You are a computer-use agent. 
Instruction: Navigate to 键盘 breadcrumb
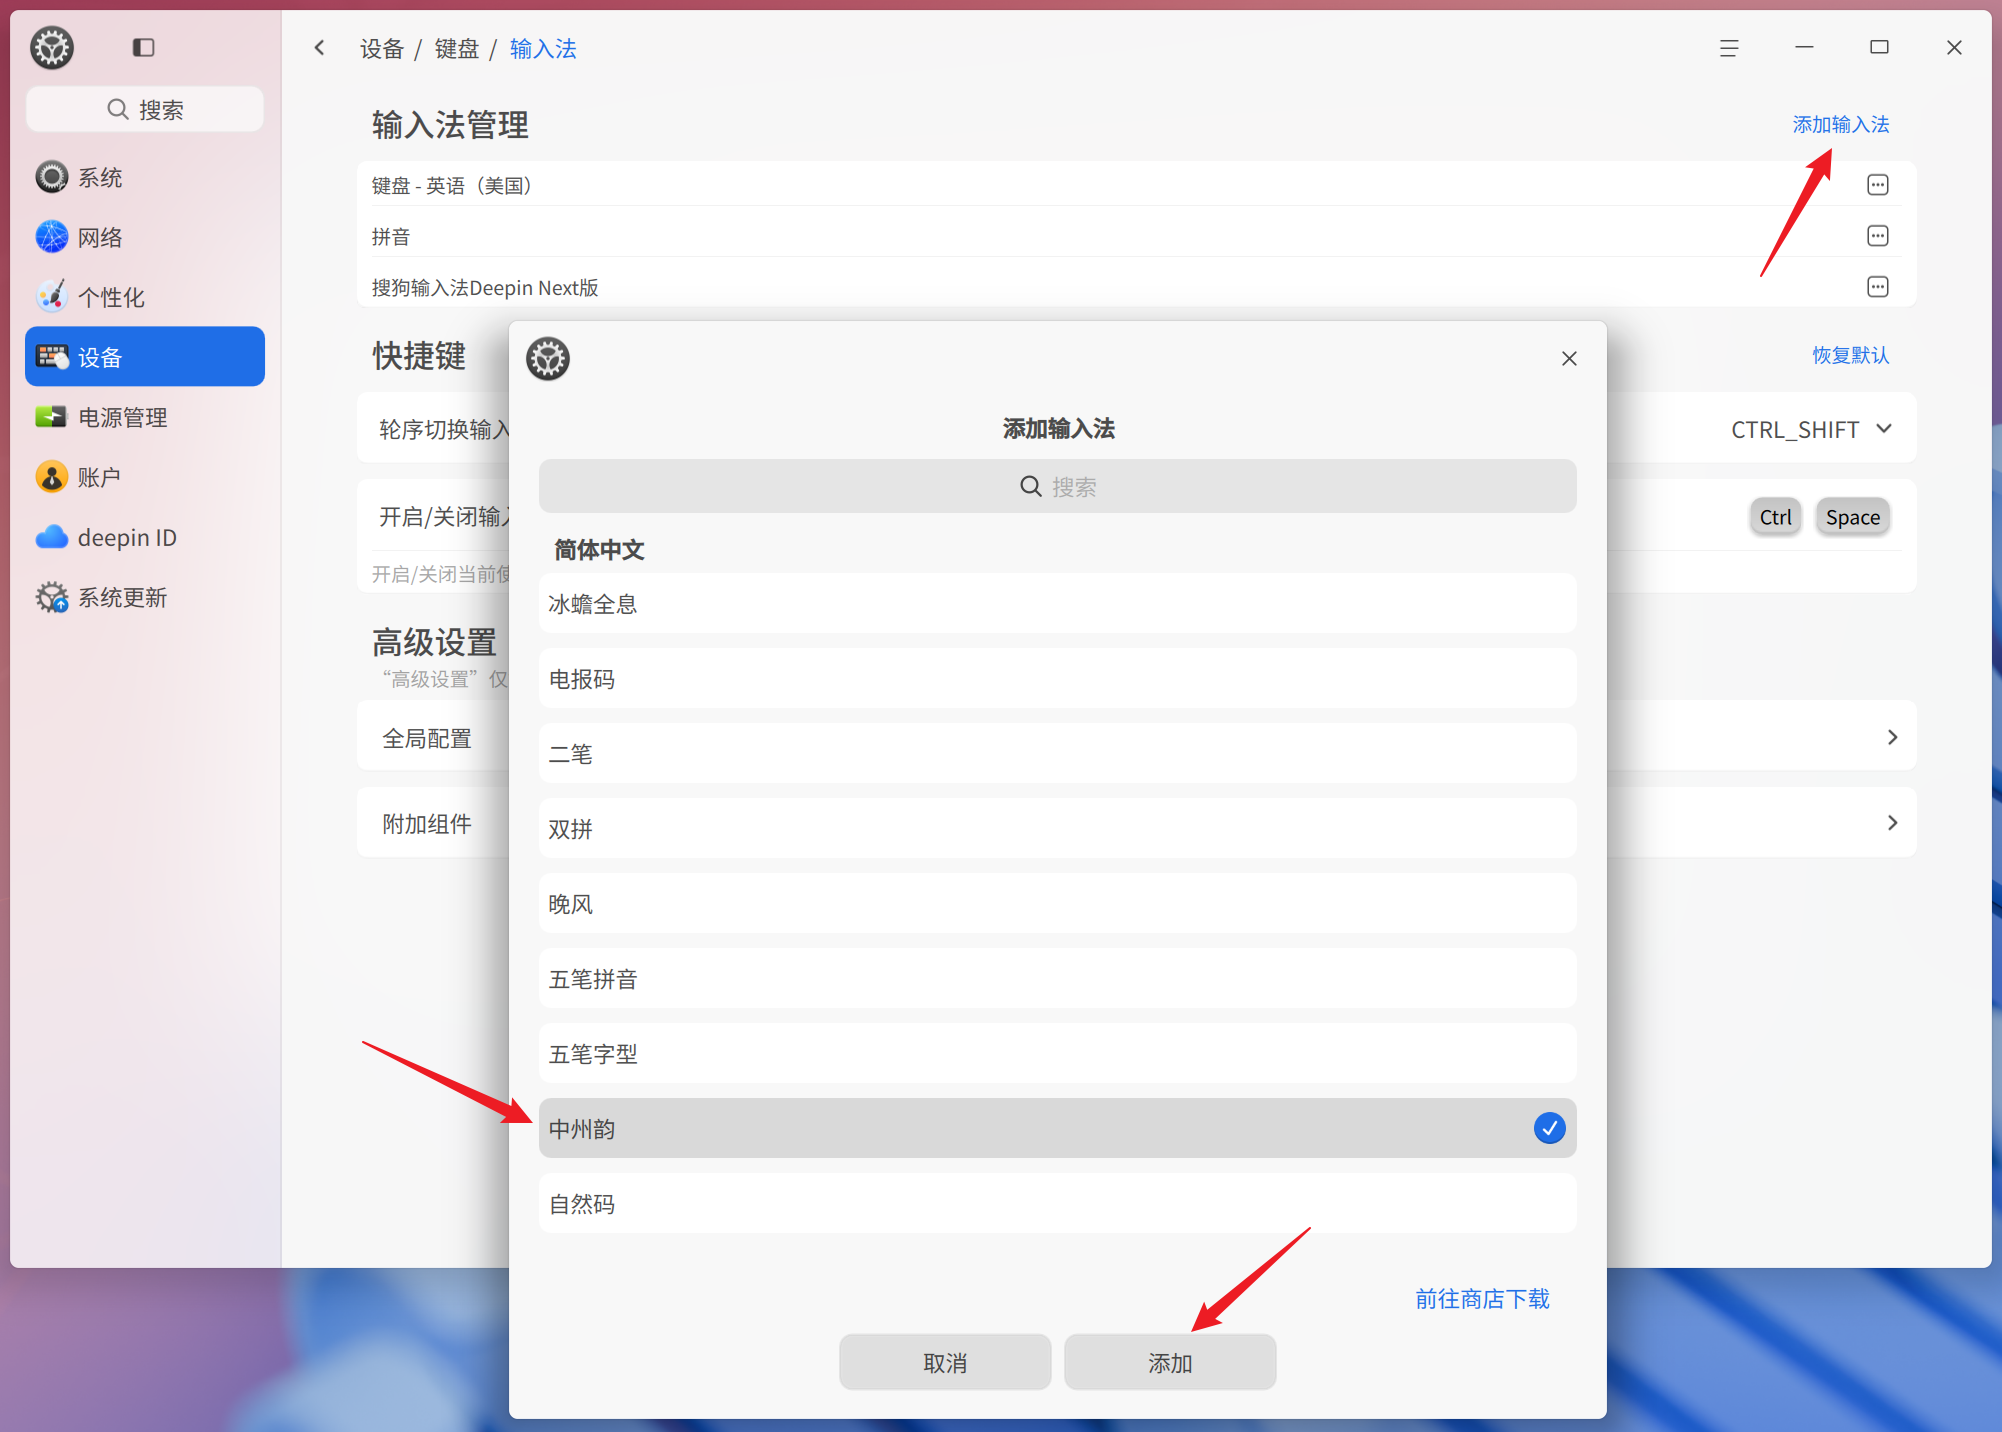click(457, 49)
